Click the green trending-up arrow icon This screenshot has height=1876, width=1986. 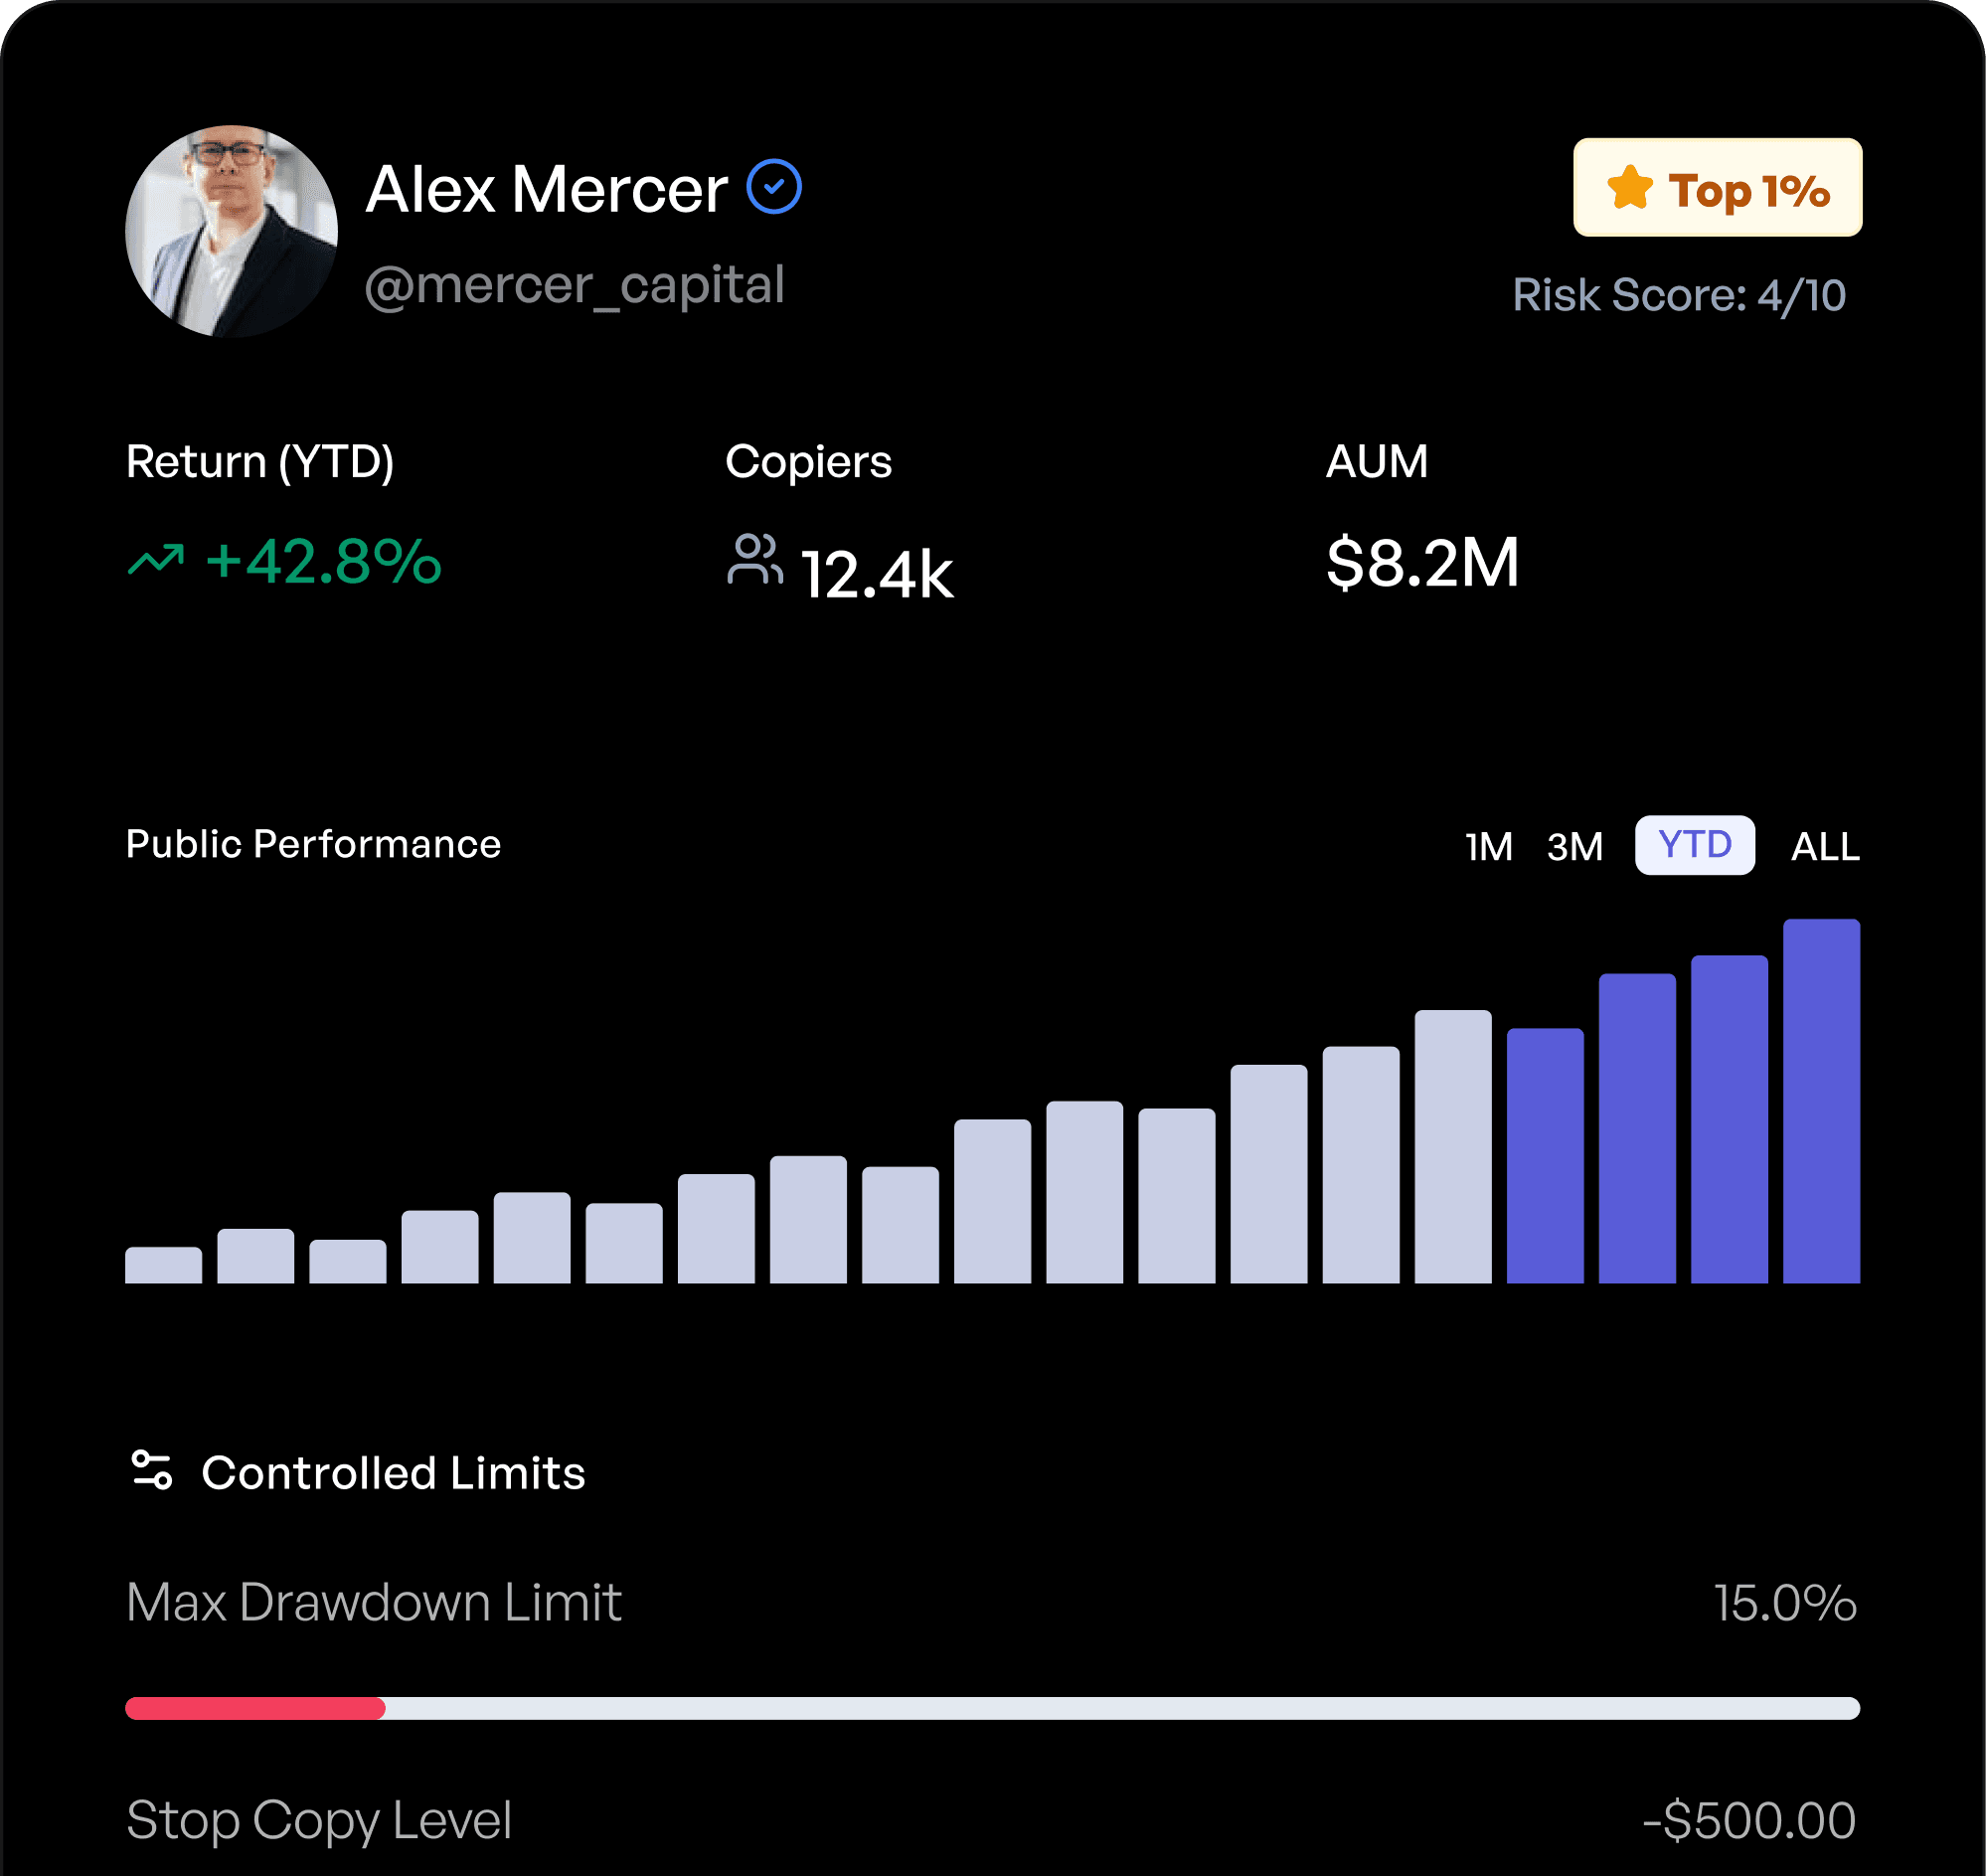(x=156, y=560)
